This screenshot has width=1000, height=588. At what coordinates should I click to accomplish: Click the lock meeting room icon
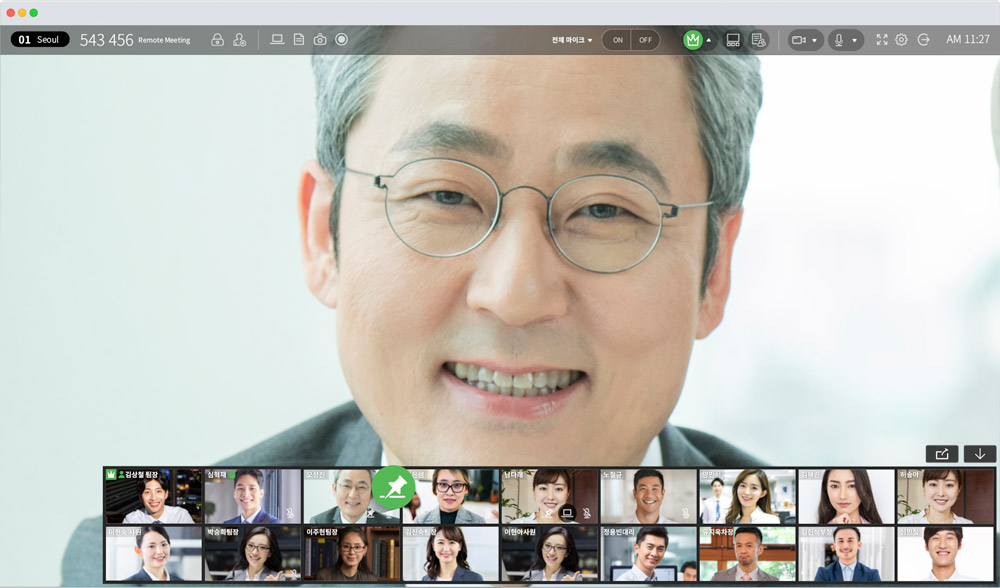[217, 40]
